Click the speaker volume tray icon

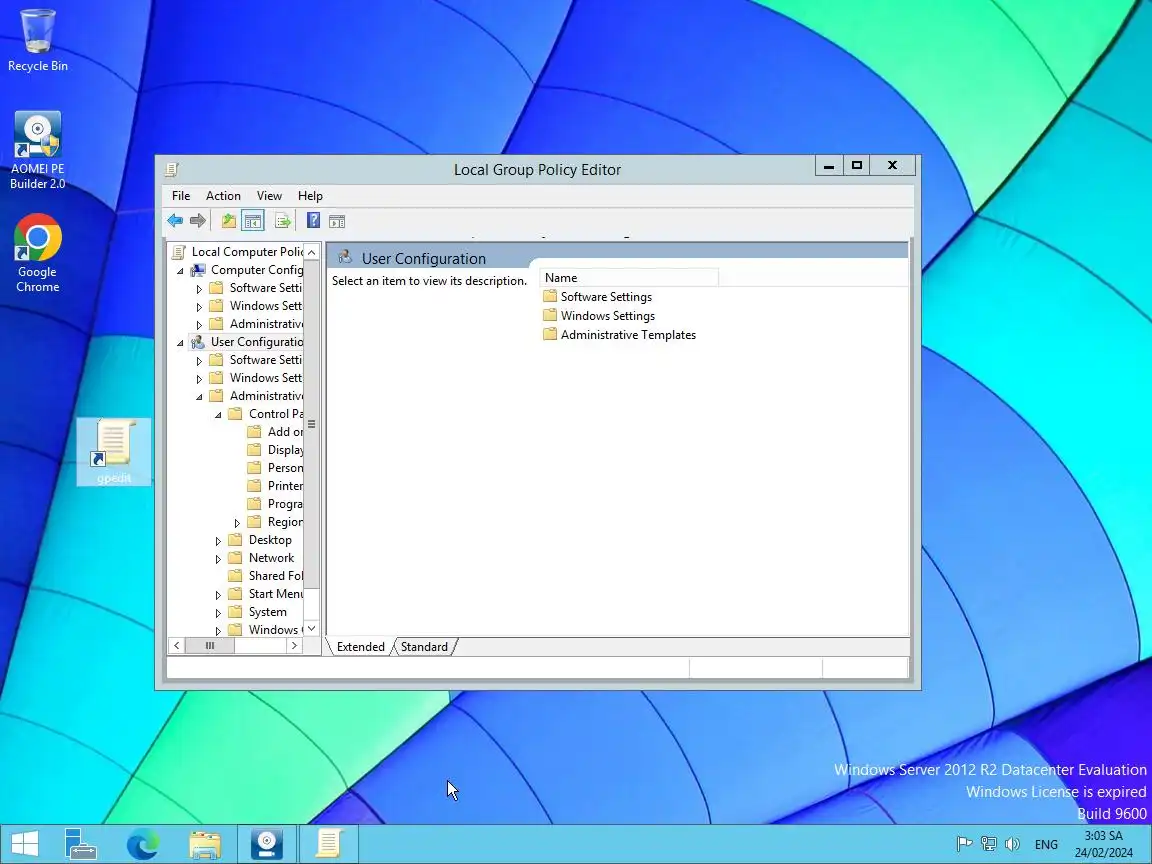(1012, 844)
